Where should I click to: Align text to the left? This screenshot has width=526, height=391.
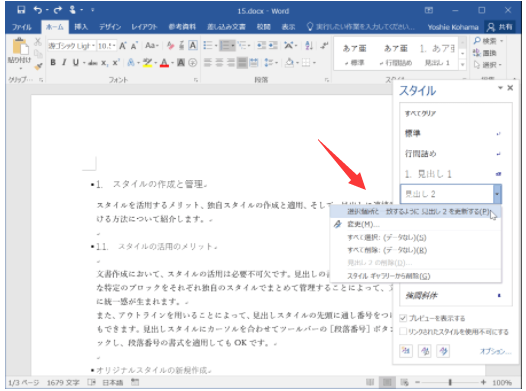point(208,62)
